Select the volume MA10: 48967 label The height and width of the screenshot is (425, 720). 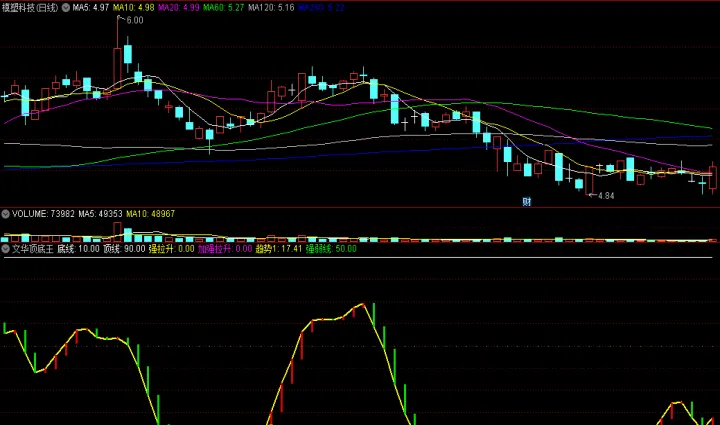coord(150,214)
